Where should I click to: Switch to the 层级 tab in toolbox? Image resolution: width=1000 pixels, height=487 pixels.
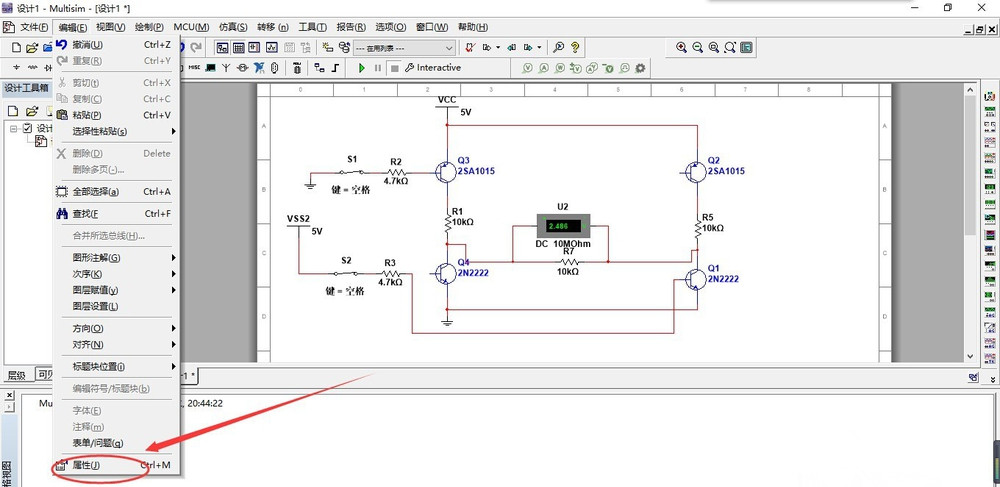tap(16, 375)
